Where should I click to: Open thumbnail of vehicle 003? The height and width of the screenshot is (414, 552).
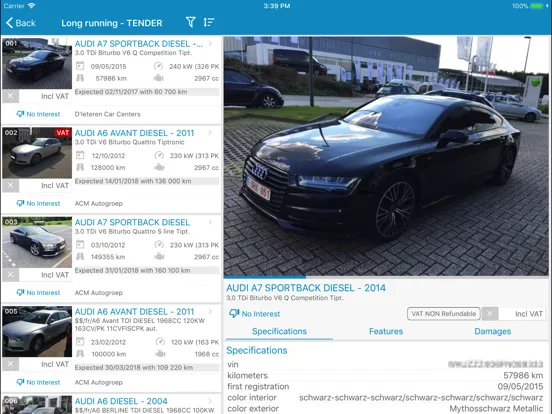(37, 242)
